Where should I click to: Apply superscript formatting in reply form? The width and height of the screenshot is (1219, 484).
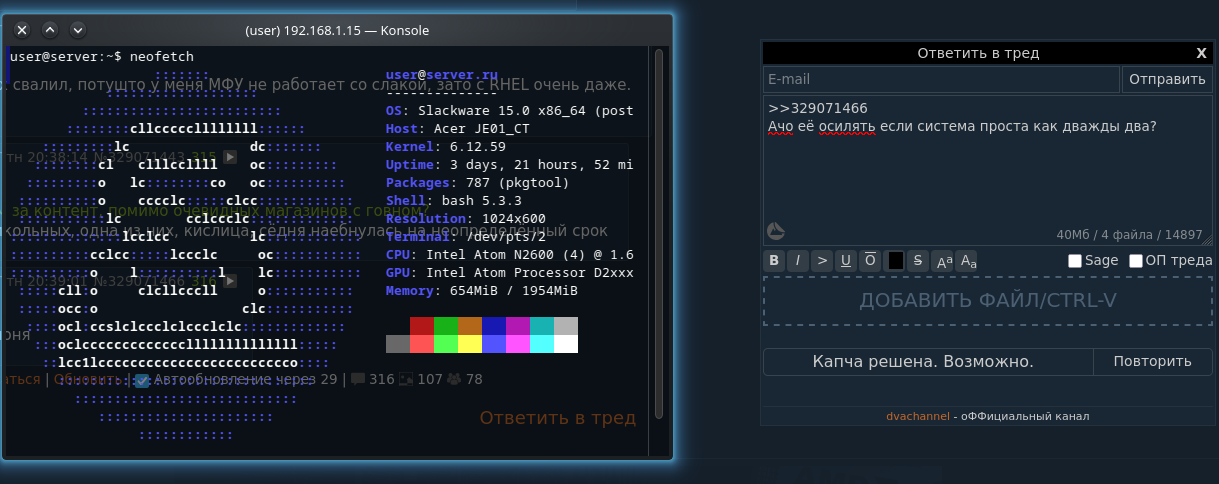[943, 261]
